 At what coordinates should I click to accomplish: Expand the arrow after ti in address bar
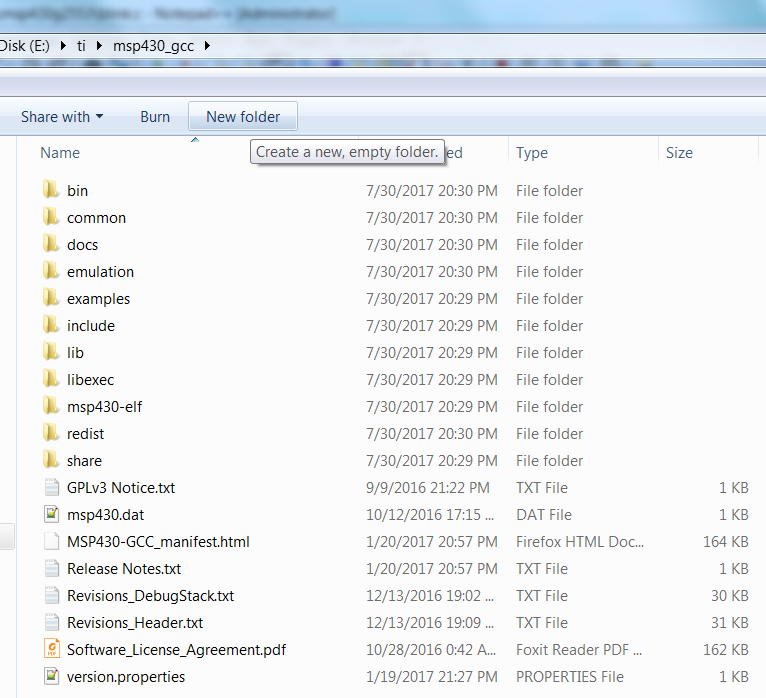98,46
